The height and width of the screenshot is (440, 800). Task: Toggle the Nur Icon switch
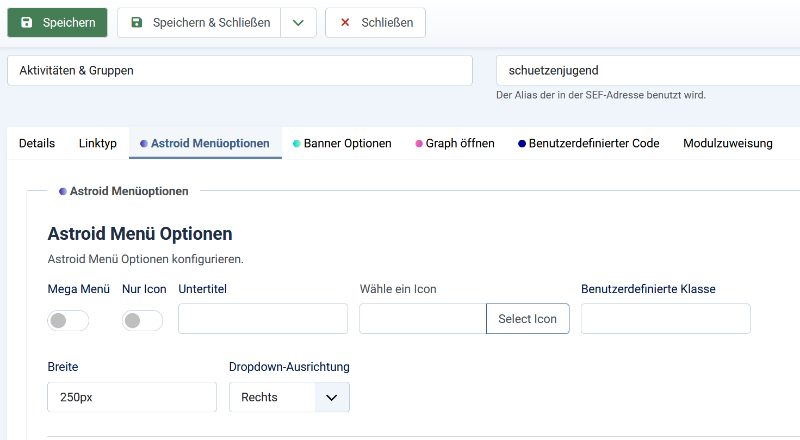(142, 320)
